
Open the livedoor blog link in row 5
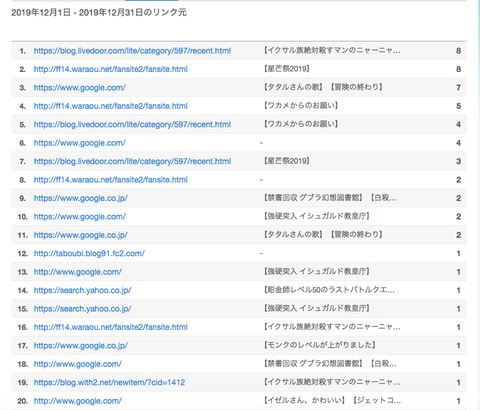[132, 125]
